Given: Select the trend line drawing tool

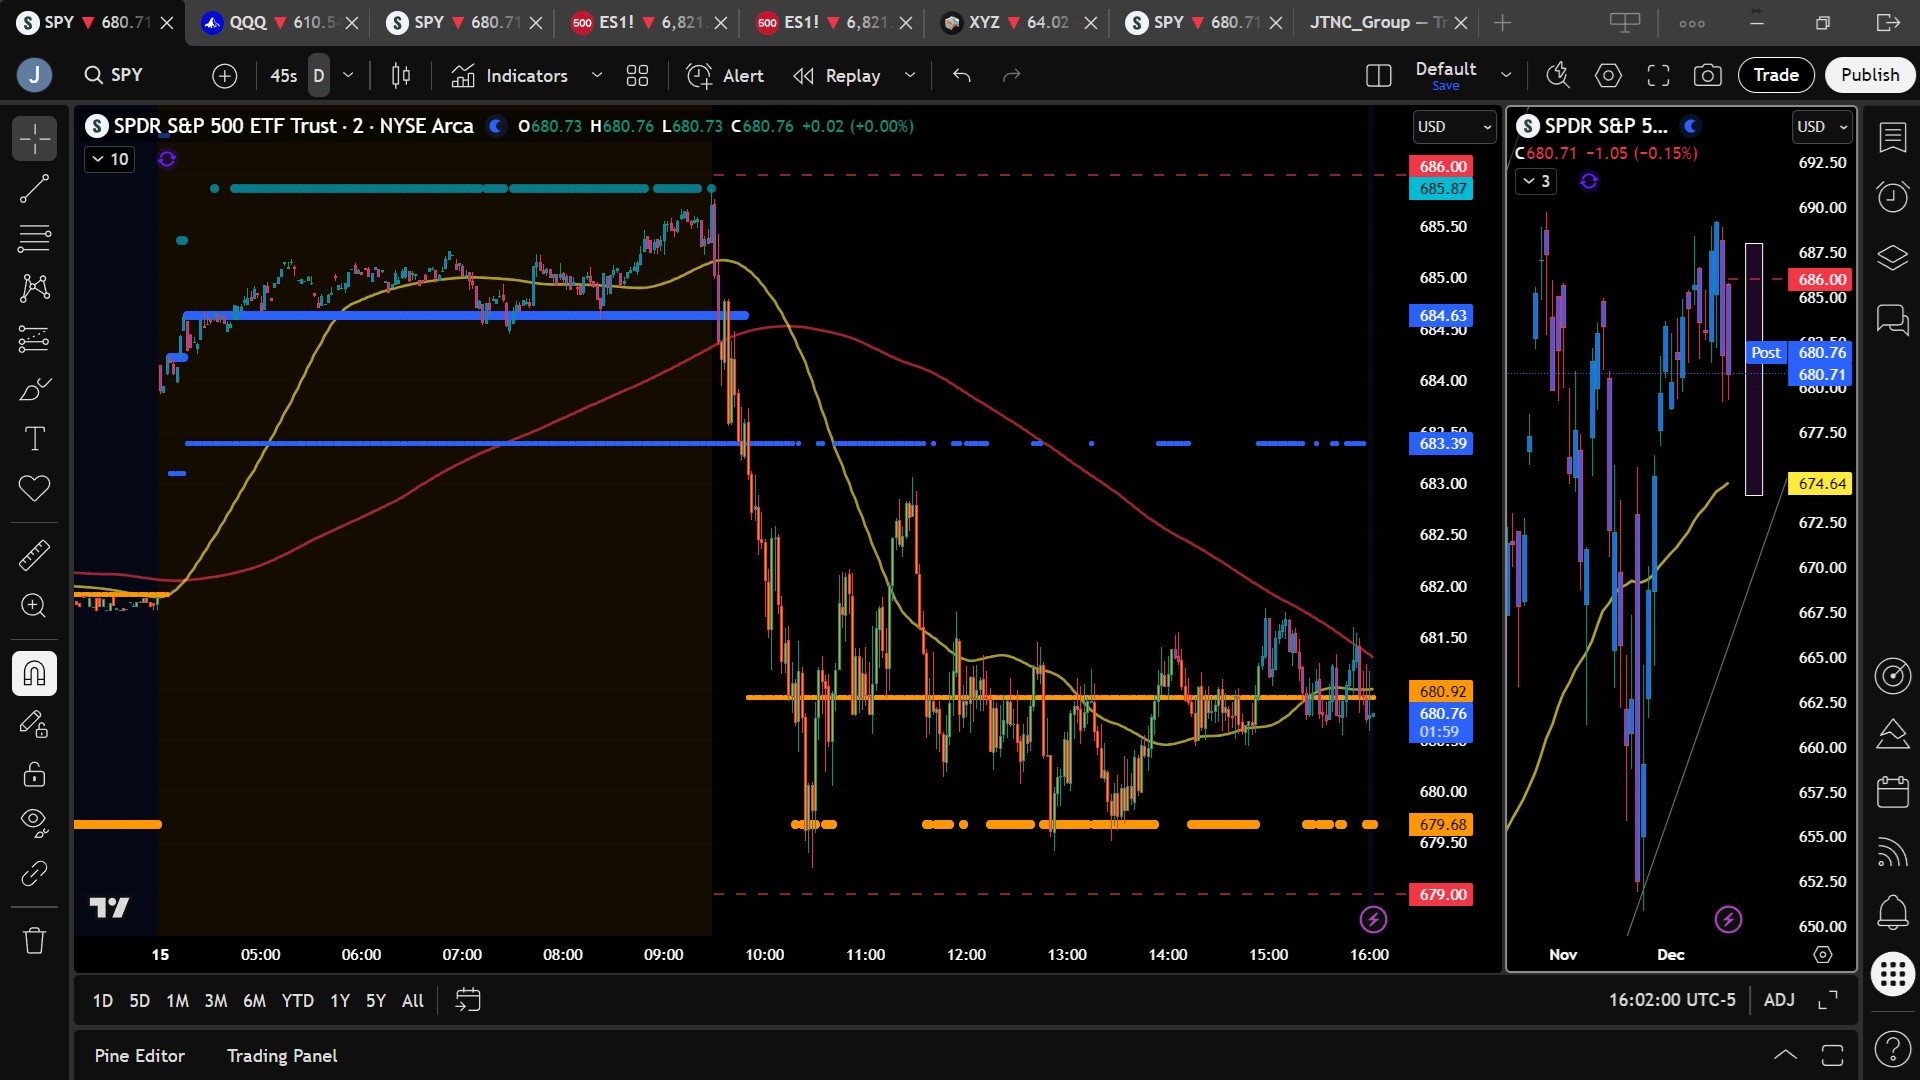Looking at the screenshot, I should pos(34,188).
